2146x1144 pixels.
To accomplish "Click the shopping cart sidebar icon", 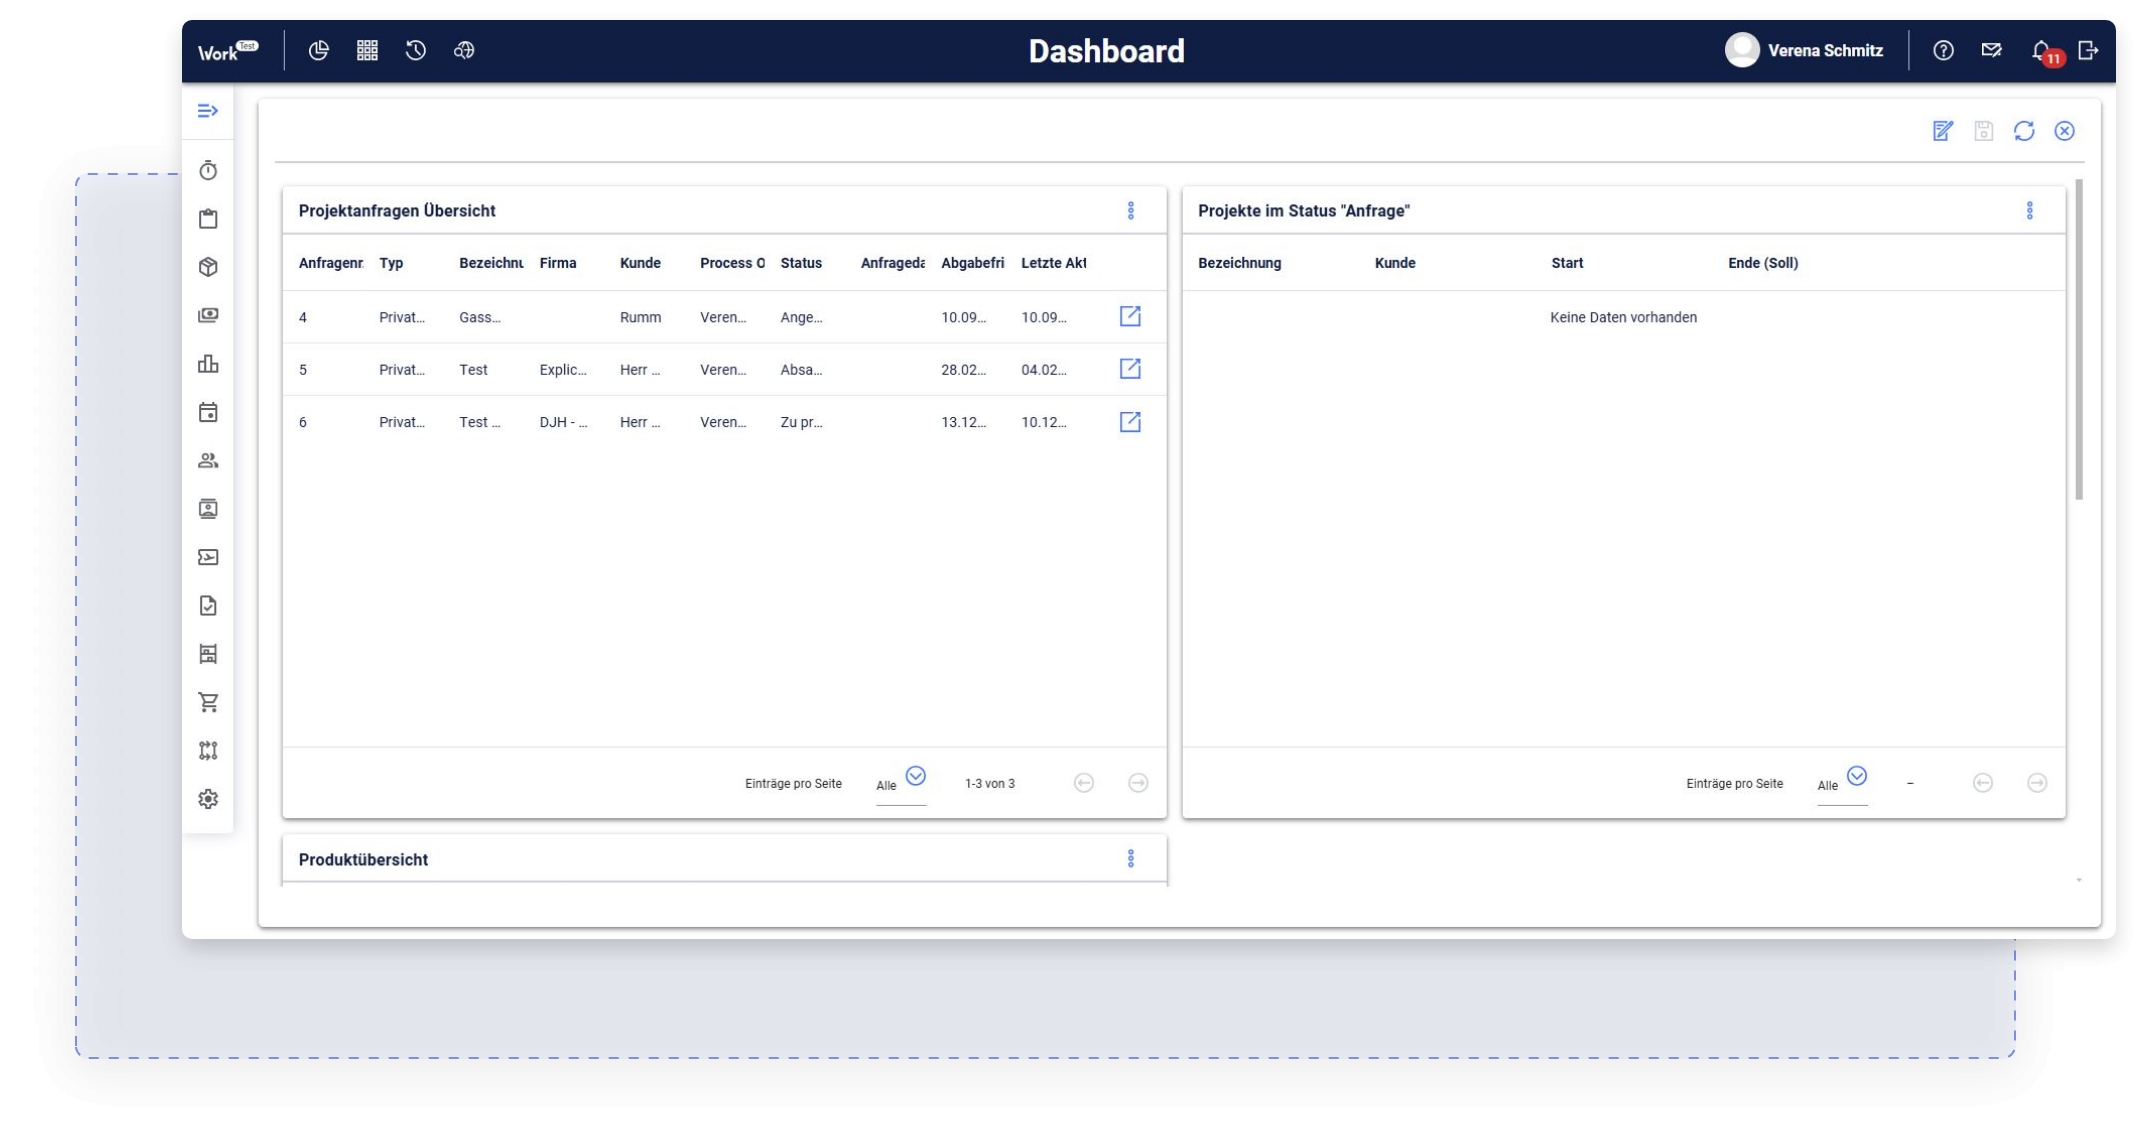I will click(x=208, y=703).
